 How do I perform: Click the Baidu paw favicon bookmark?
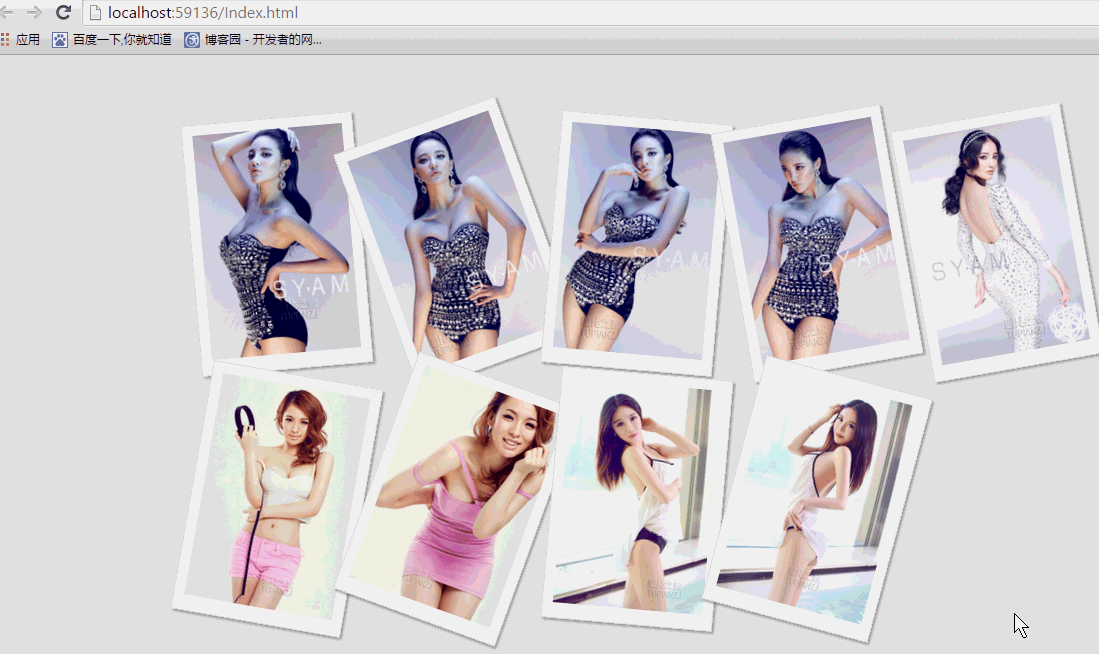(x=60, y=40)
